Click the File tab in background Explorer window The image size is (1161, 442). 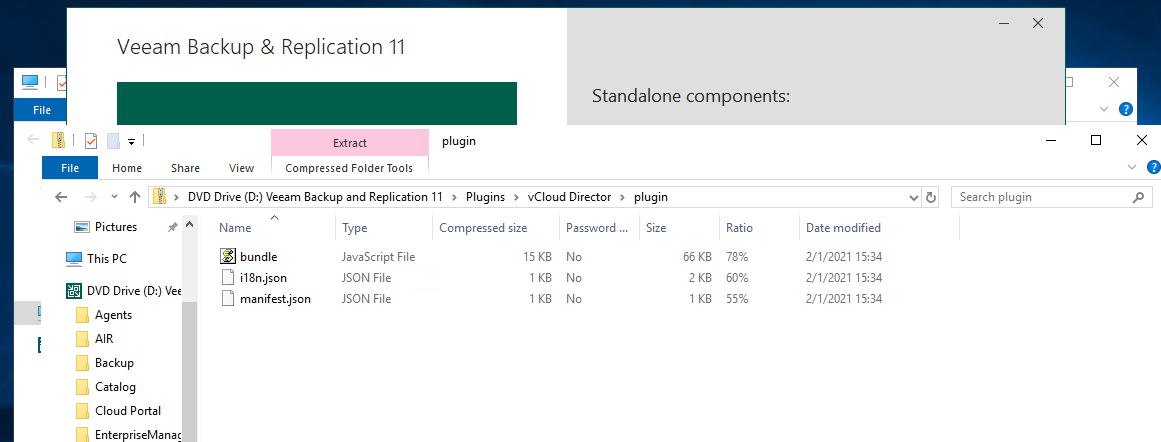[42, 110]
